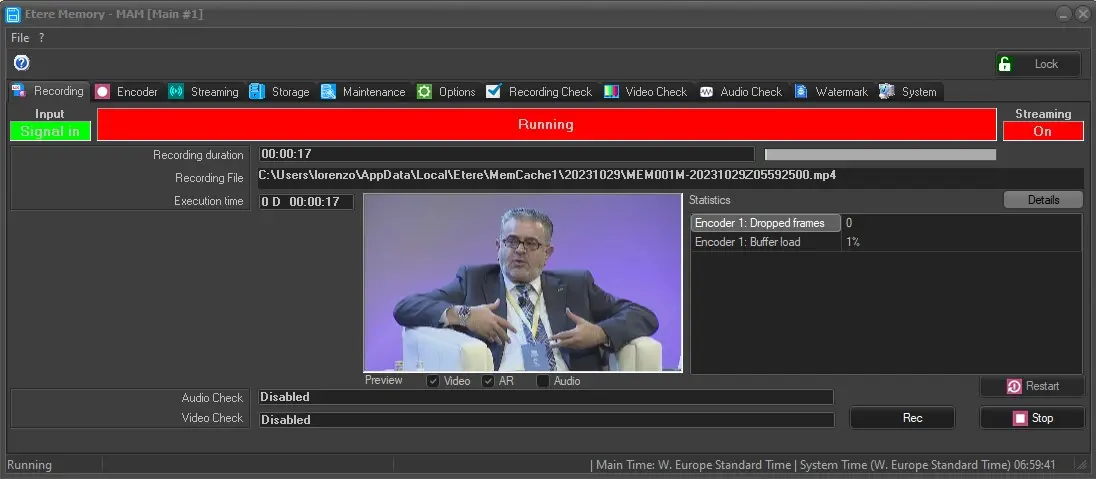Click the System tab gear icon
1096x479 pixels.
point(886,92)
